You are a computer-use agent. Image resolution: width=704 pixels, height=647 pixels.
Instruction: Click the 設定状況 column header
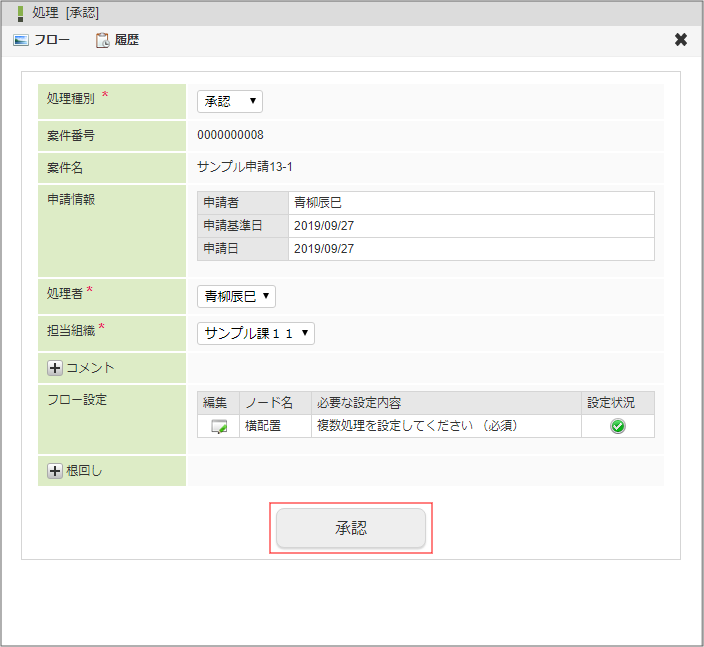(x=618, y=403)
